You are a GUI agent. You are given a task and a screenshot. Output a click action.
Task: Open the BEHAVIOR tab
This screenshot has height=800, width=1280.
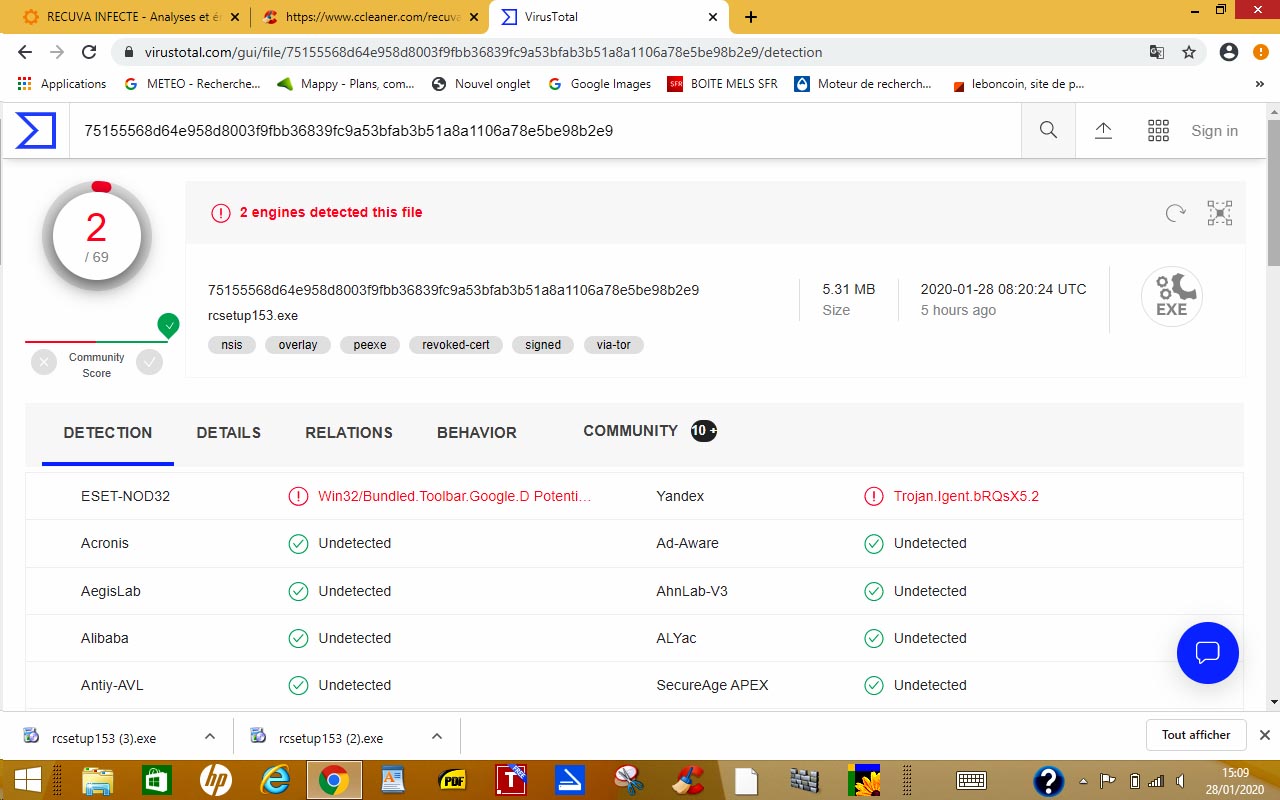pos(477,433)
